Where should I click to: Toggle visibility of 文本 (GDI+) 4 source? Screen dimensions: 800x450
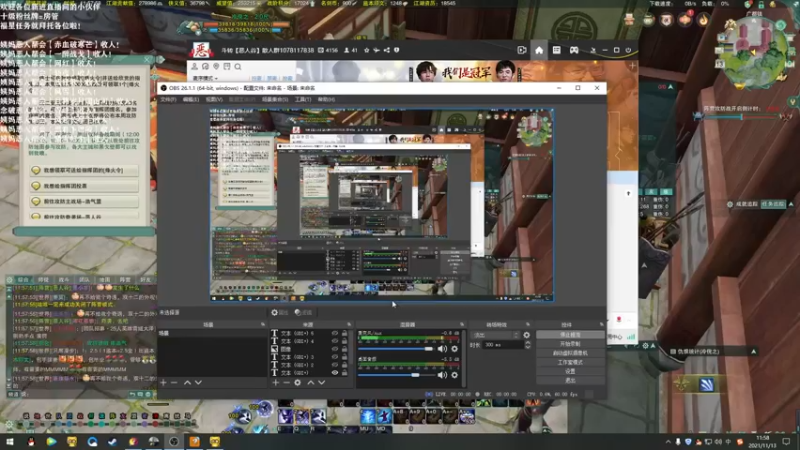tap(335, 341)
